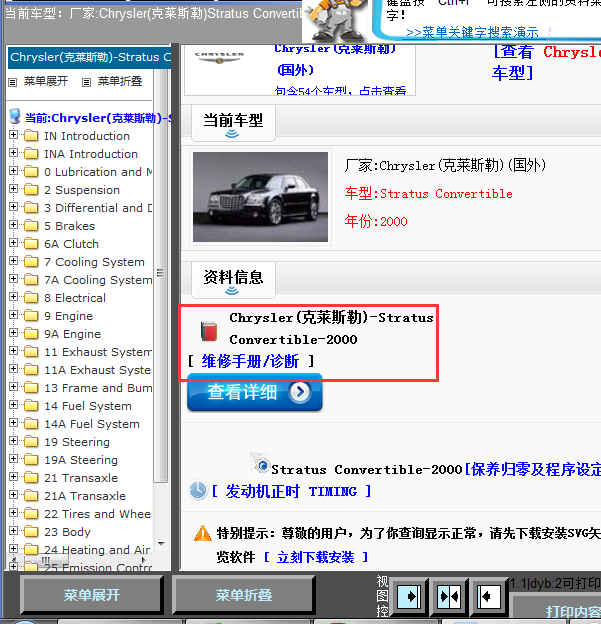Expand the 9A Engine node

coord(14,333)
